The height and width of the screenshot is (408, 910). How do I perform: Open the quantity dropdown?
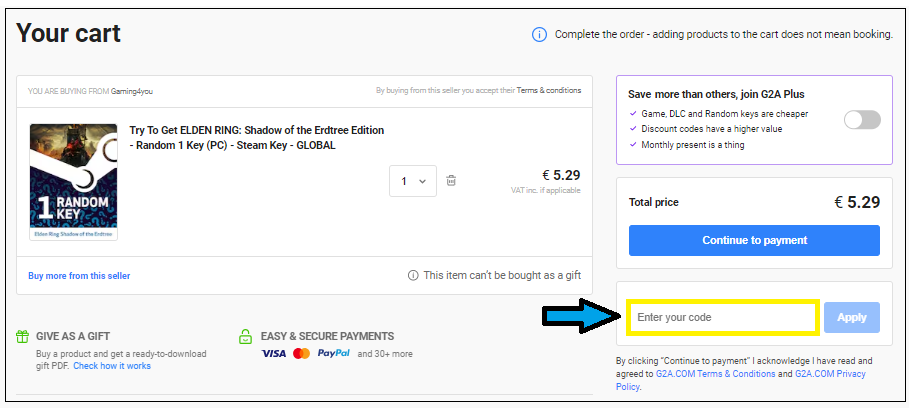pyautogui.click(x=413, y=181)
